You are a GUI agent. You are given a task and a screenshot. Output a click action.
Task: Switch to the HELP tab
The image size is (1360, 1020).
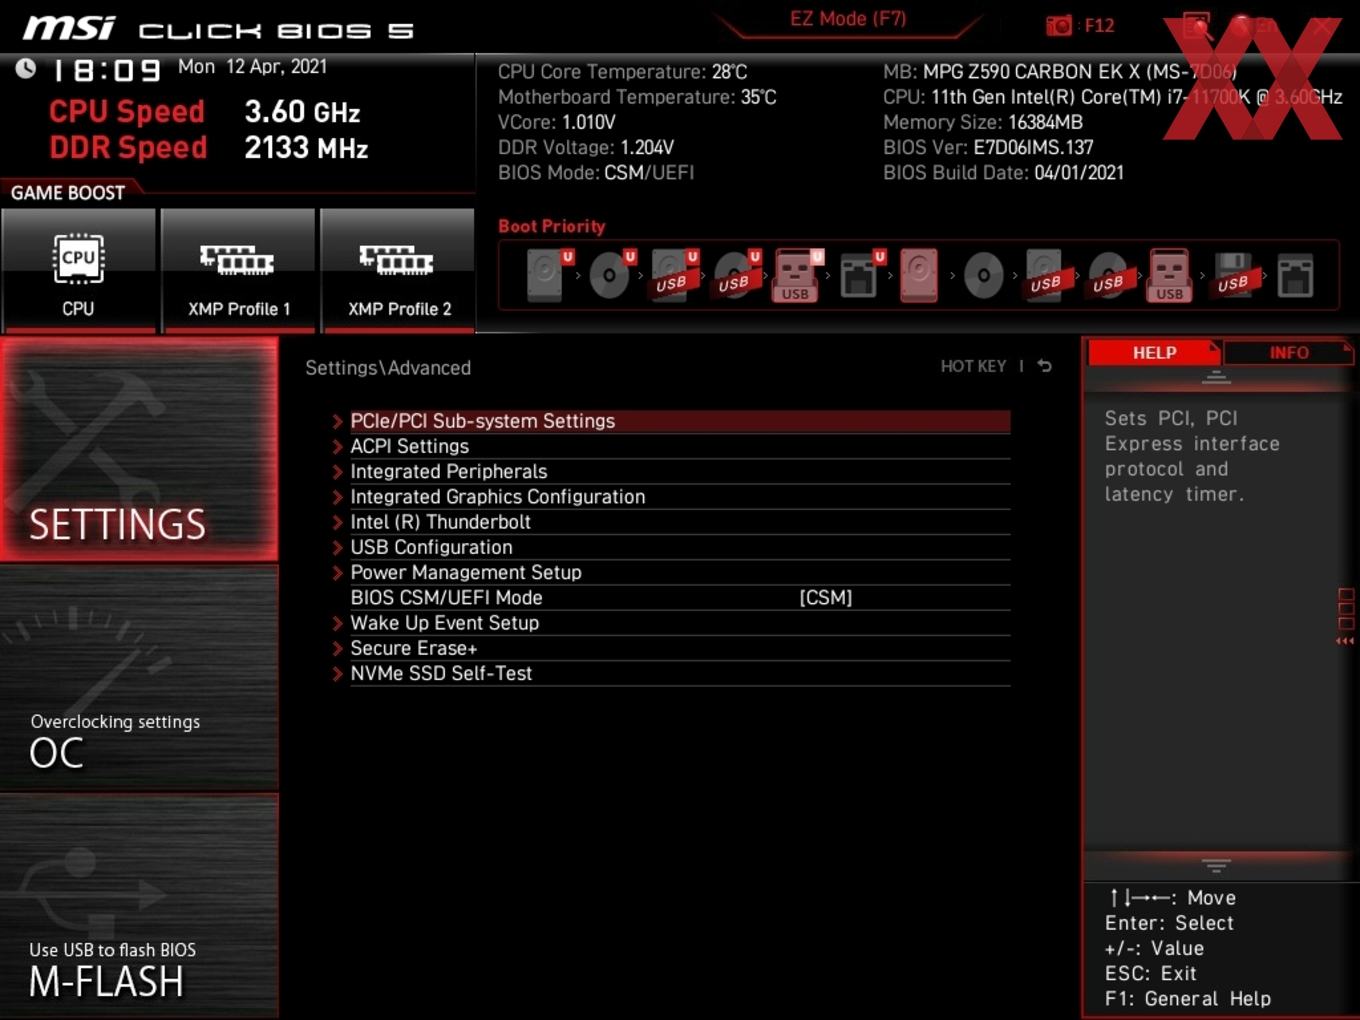pos(1154,353)
